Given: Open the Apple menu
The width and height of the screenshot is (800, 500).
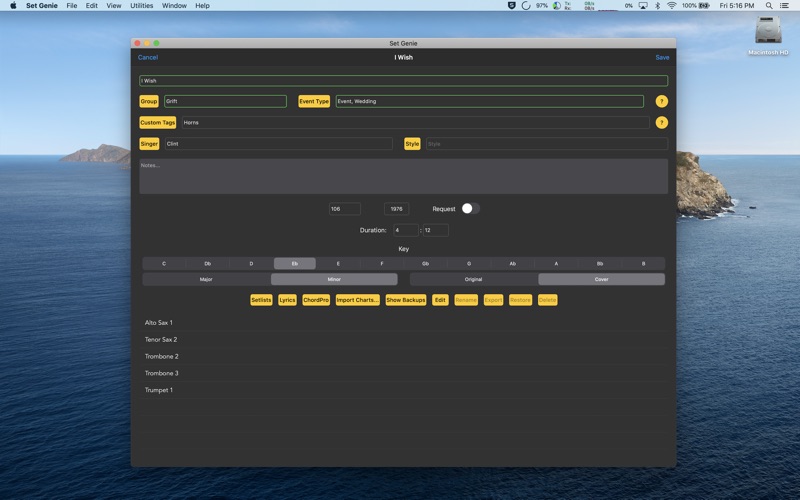Looking at the screenshot, I should (13, 6).
